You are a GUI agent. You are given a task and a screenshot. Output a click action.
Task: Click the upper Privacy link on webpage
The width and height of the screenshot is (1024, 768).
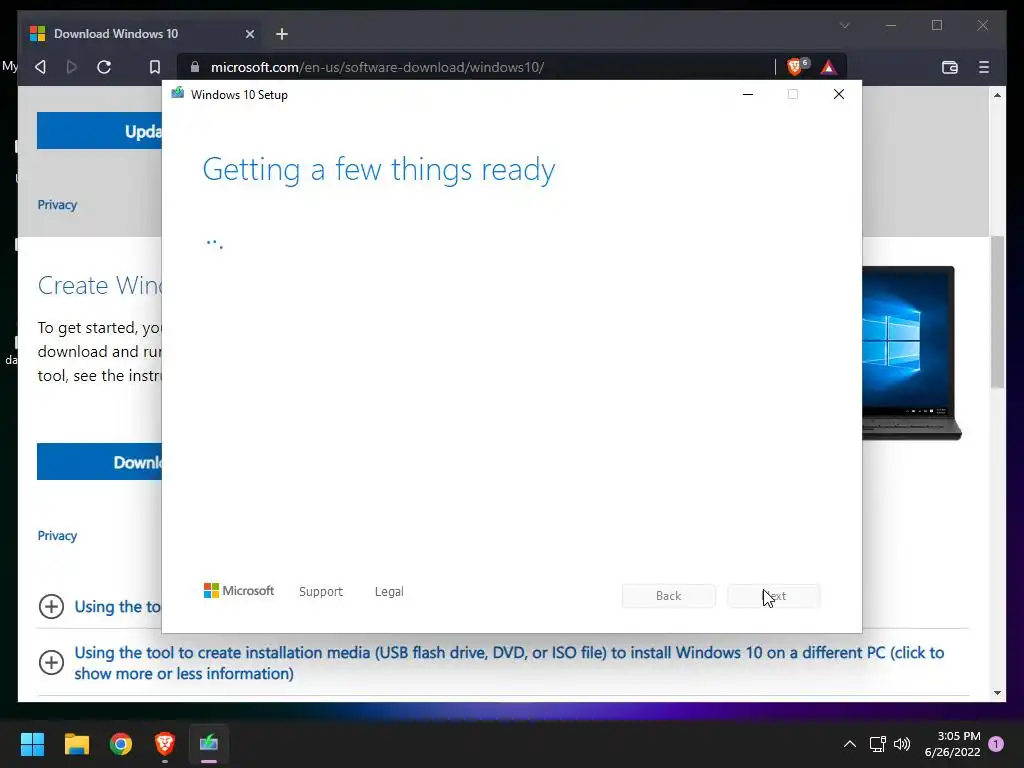click(x=57, y=205)
